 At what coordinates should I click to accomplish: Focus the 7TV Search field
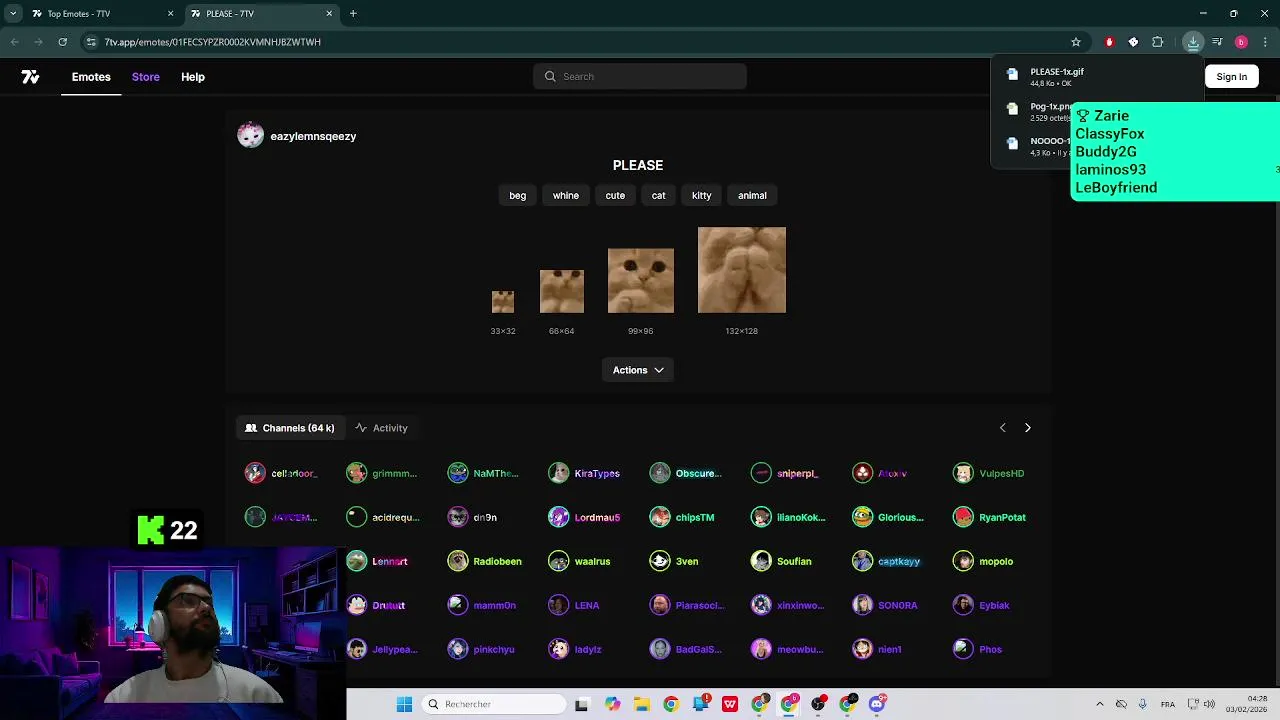pos(640,77)
